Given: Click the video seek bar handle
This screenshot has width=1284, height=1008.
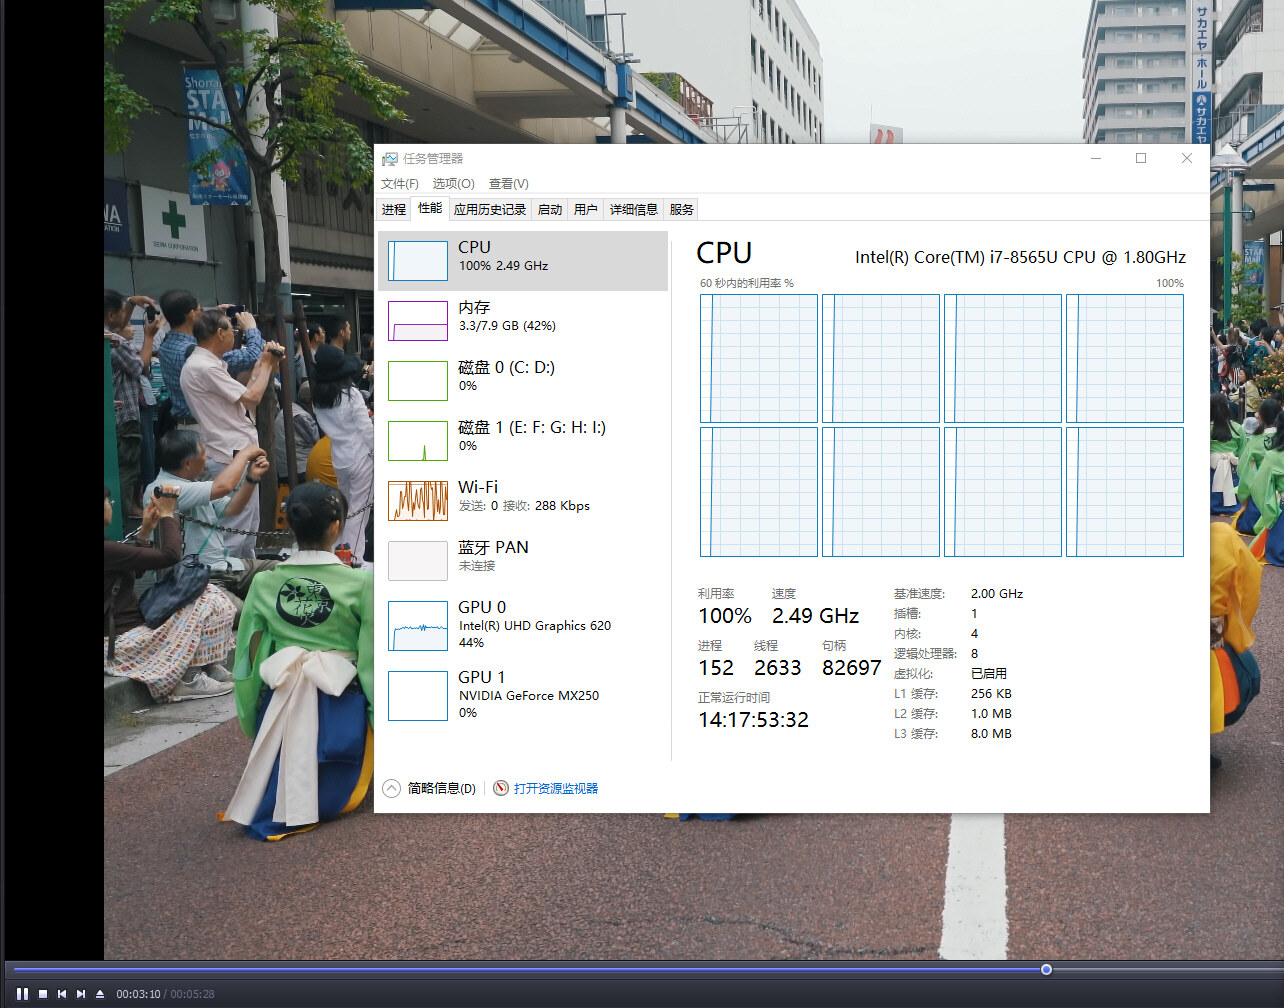Looking at the screenshot, I should (1046, 970).
